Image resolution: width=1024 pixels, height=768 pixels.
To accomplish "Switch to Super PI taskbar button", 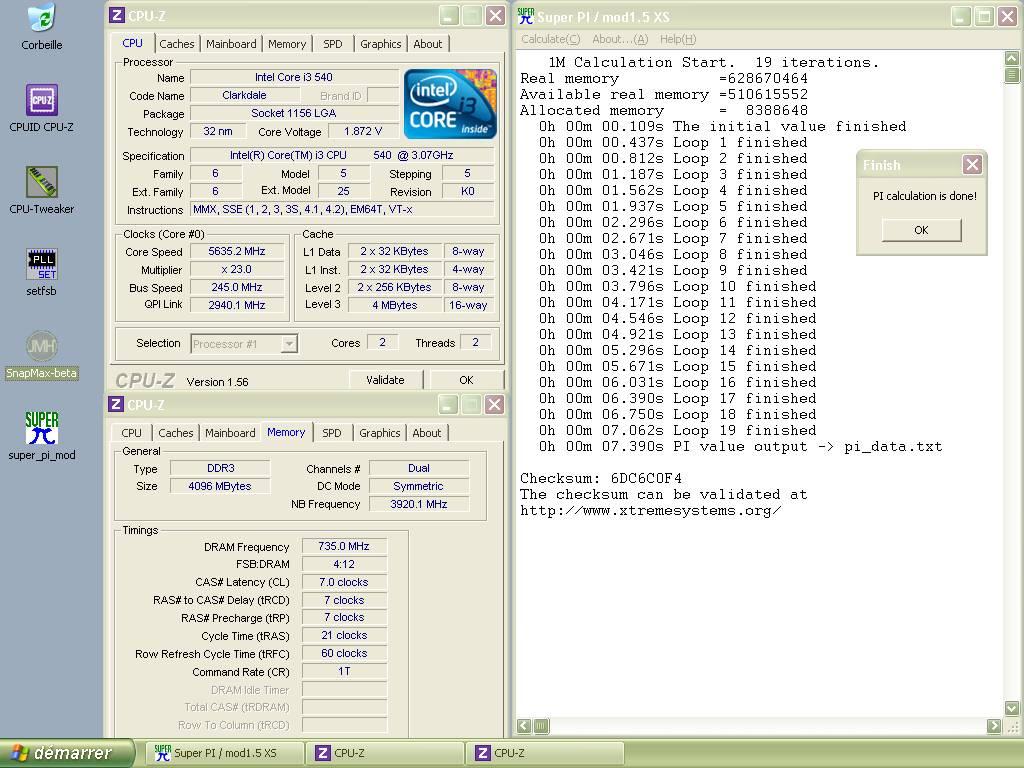I will pos(224,753).
